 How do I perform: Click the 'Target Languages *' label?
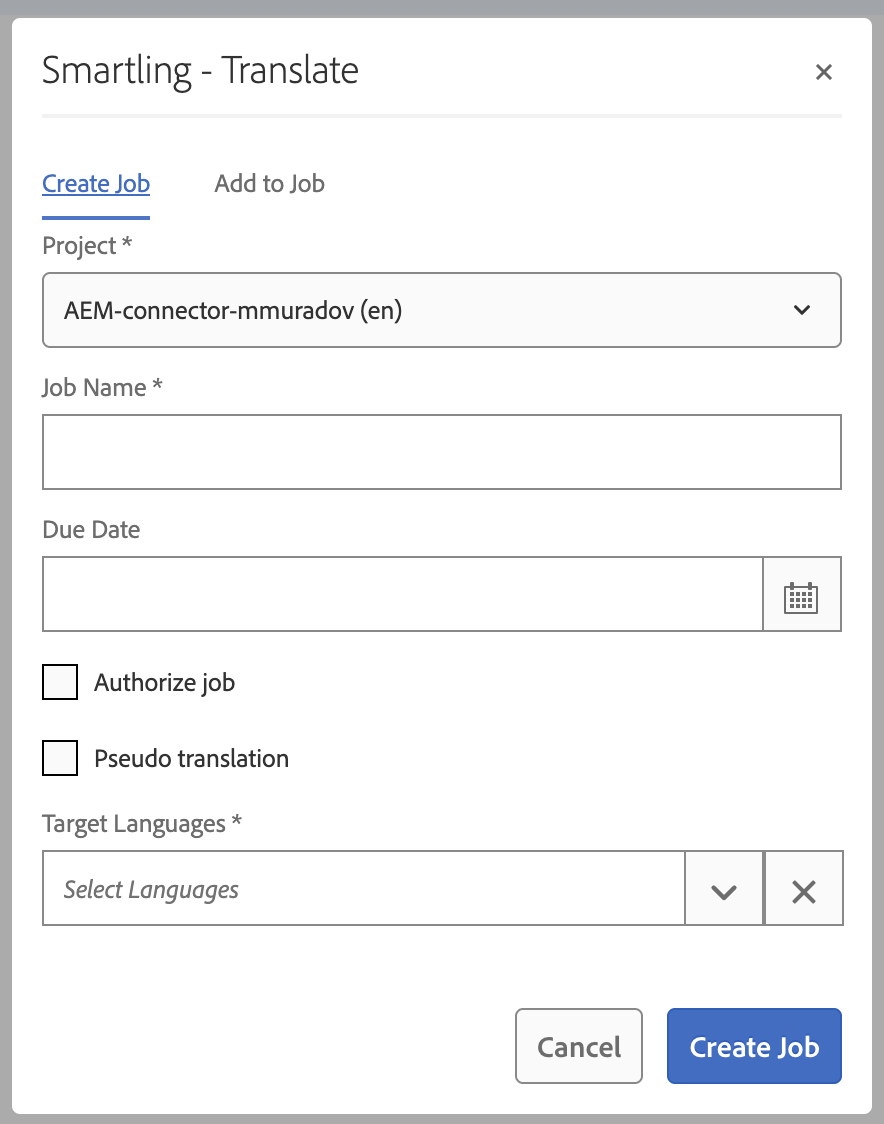141,824
